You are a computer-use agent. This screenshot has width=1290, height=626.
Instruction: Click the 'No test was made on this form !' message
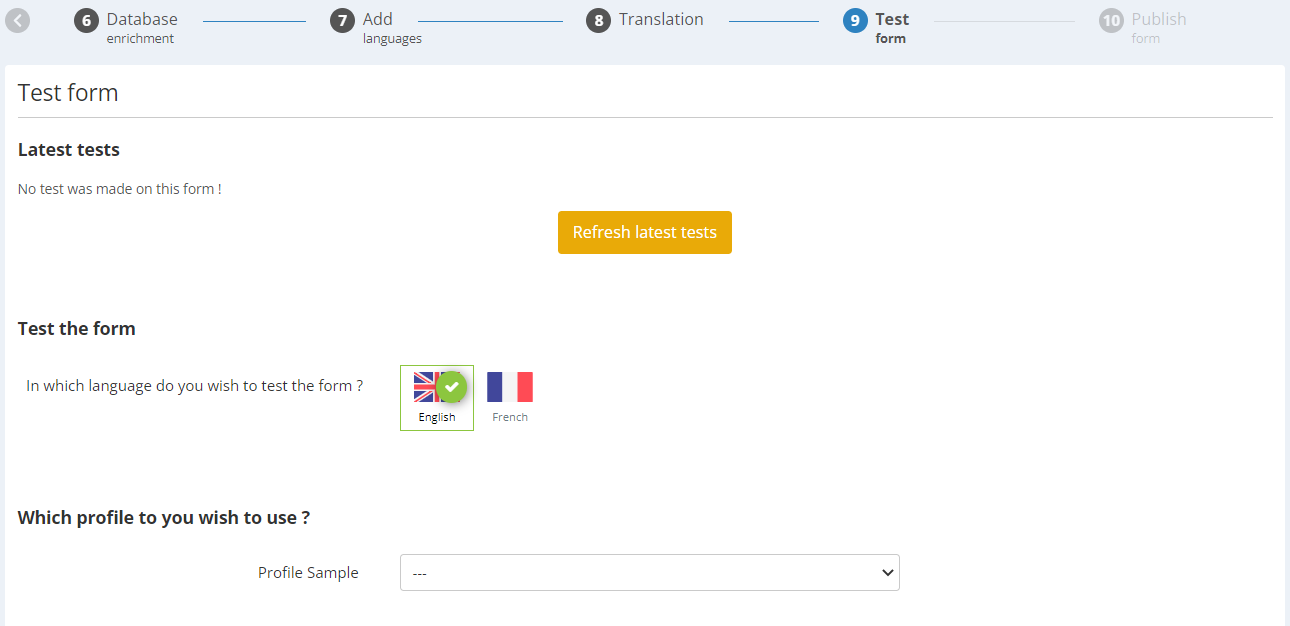tap(120, 189)
